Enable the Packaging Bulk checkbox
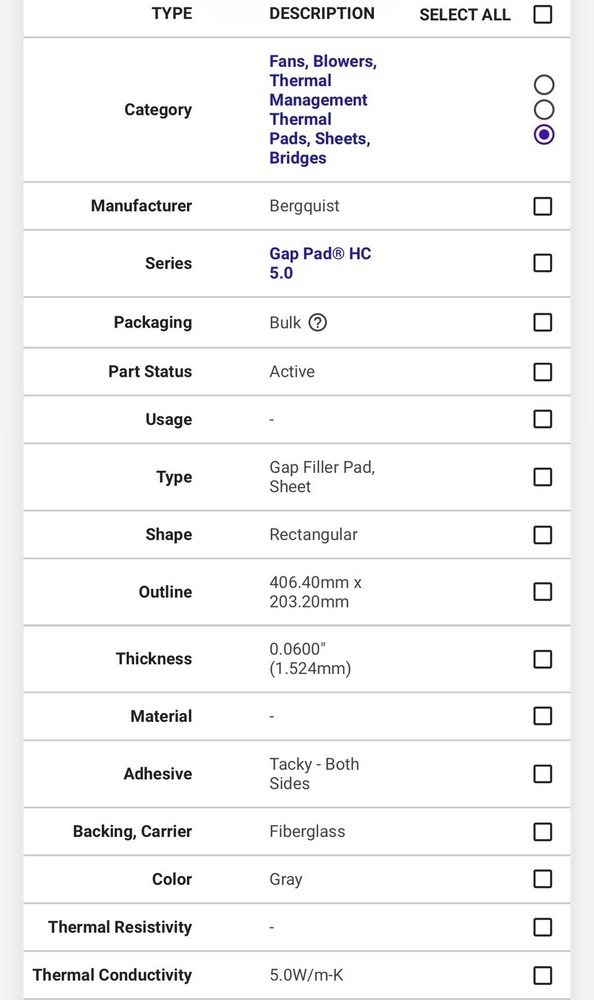The height and width of the screenshot is (1000, 594). pyautogui.click(x=542, y=322)
